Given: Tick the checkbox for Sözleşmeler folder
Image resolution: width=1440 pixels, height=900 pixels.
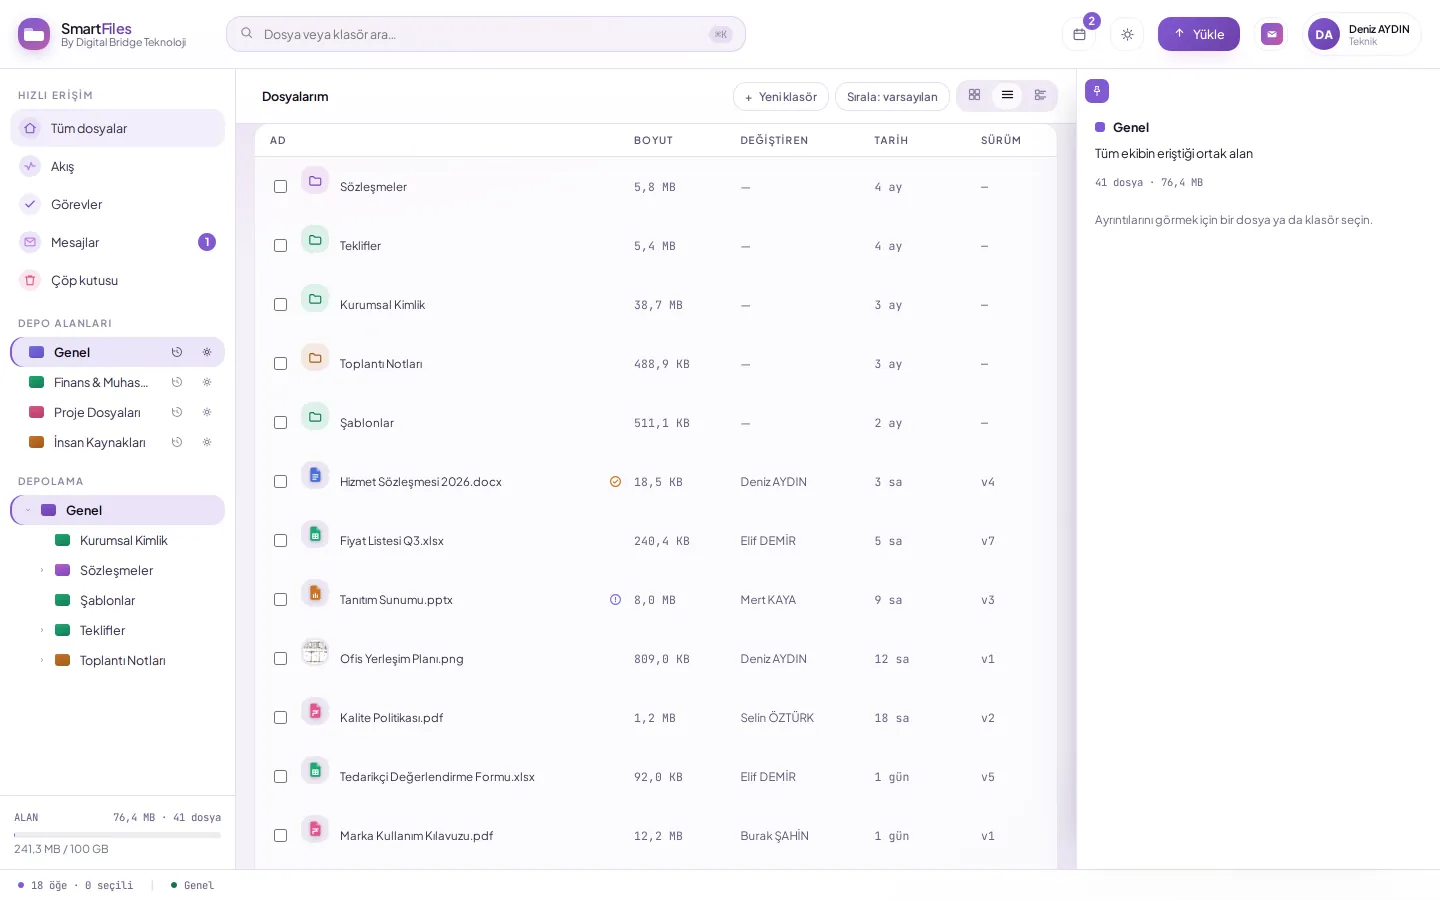Looking at the screenshot, I should [280, 187].
